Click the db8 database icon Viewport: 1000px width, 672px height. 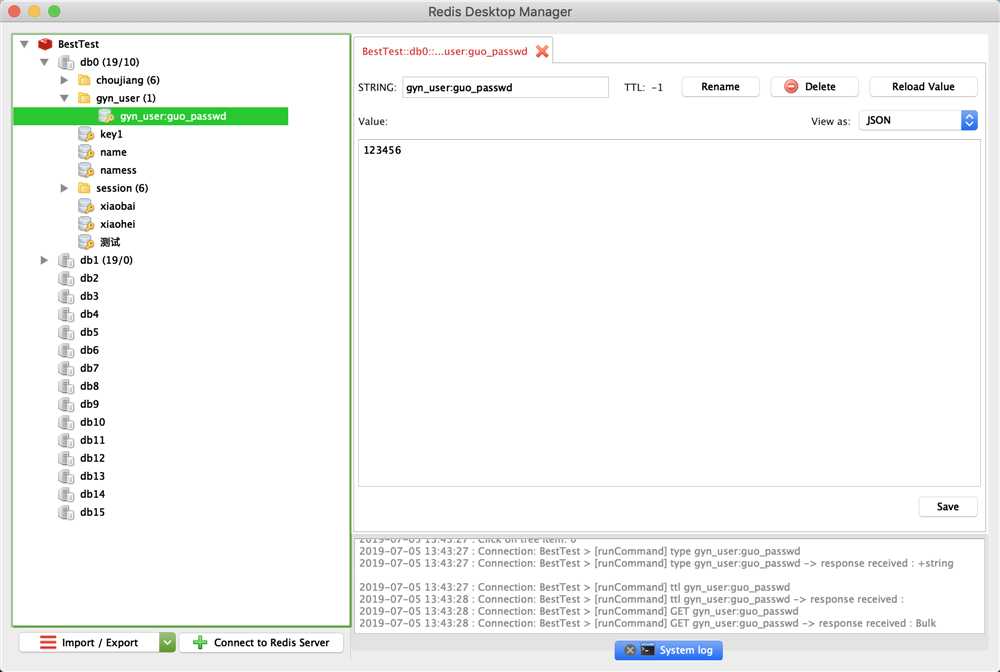[x=66, y=386]
